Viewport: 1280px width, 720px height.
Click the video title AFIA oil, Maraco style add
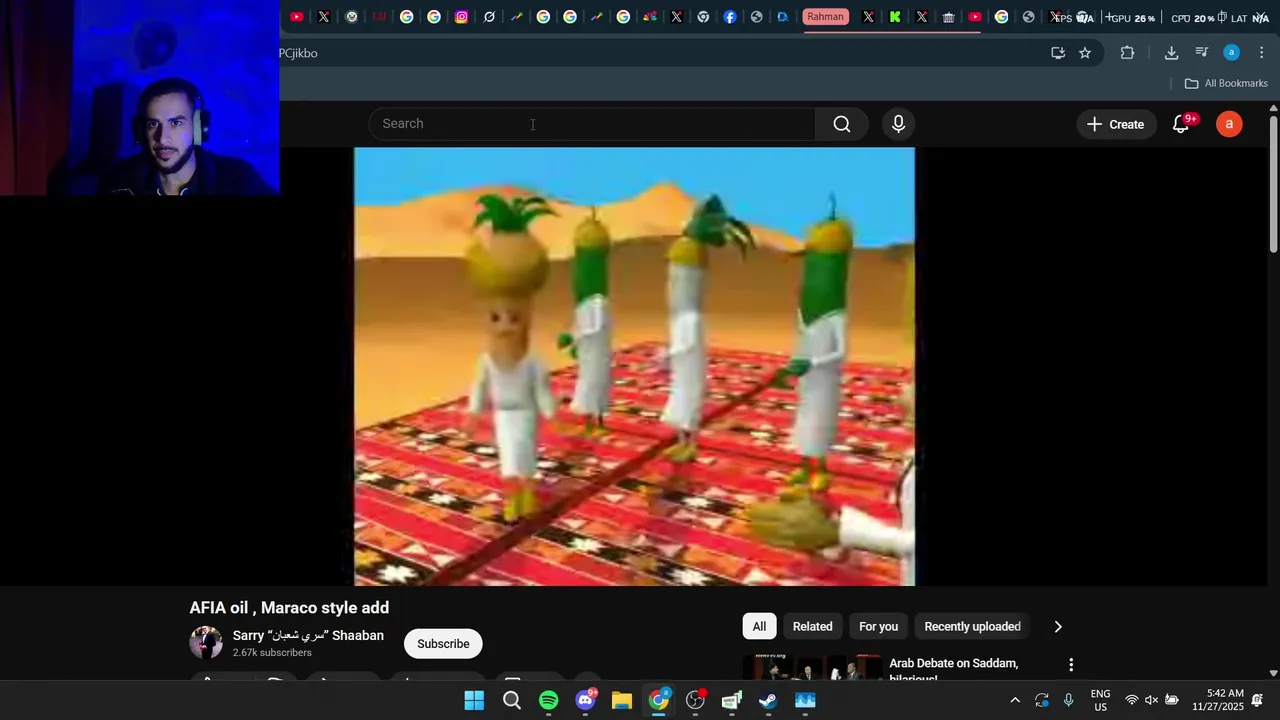289,608
